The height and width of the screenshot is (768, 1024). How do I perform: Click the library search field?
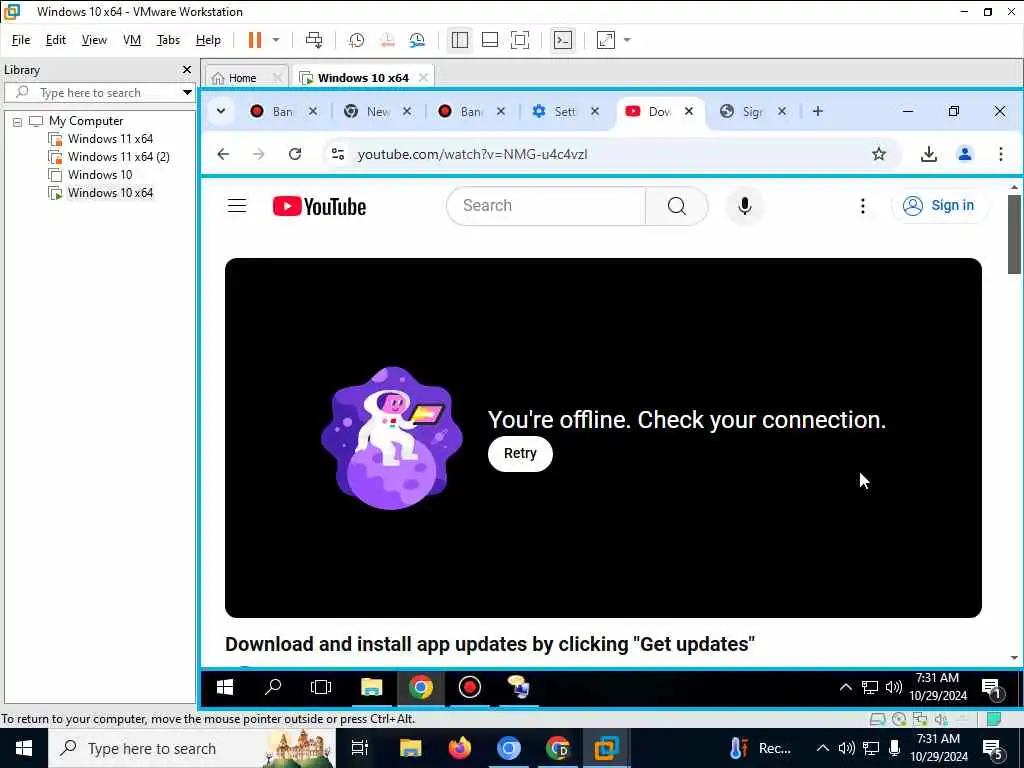tap(98, 93)
